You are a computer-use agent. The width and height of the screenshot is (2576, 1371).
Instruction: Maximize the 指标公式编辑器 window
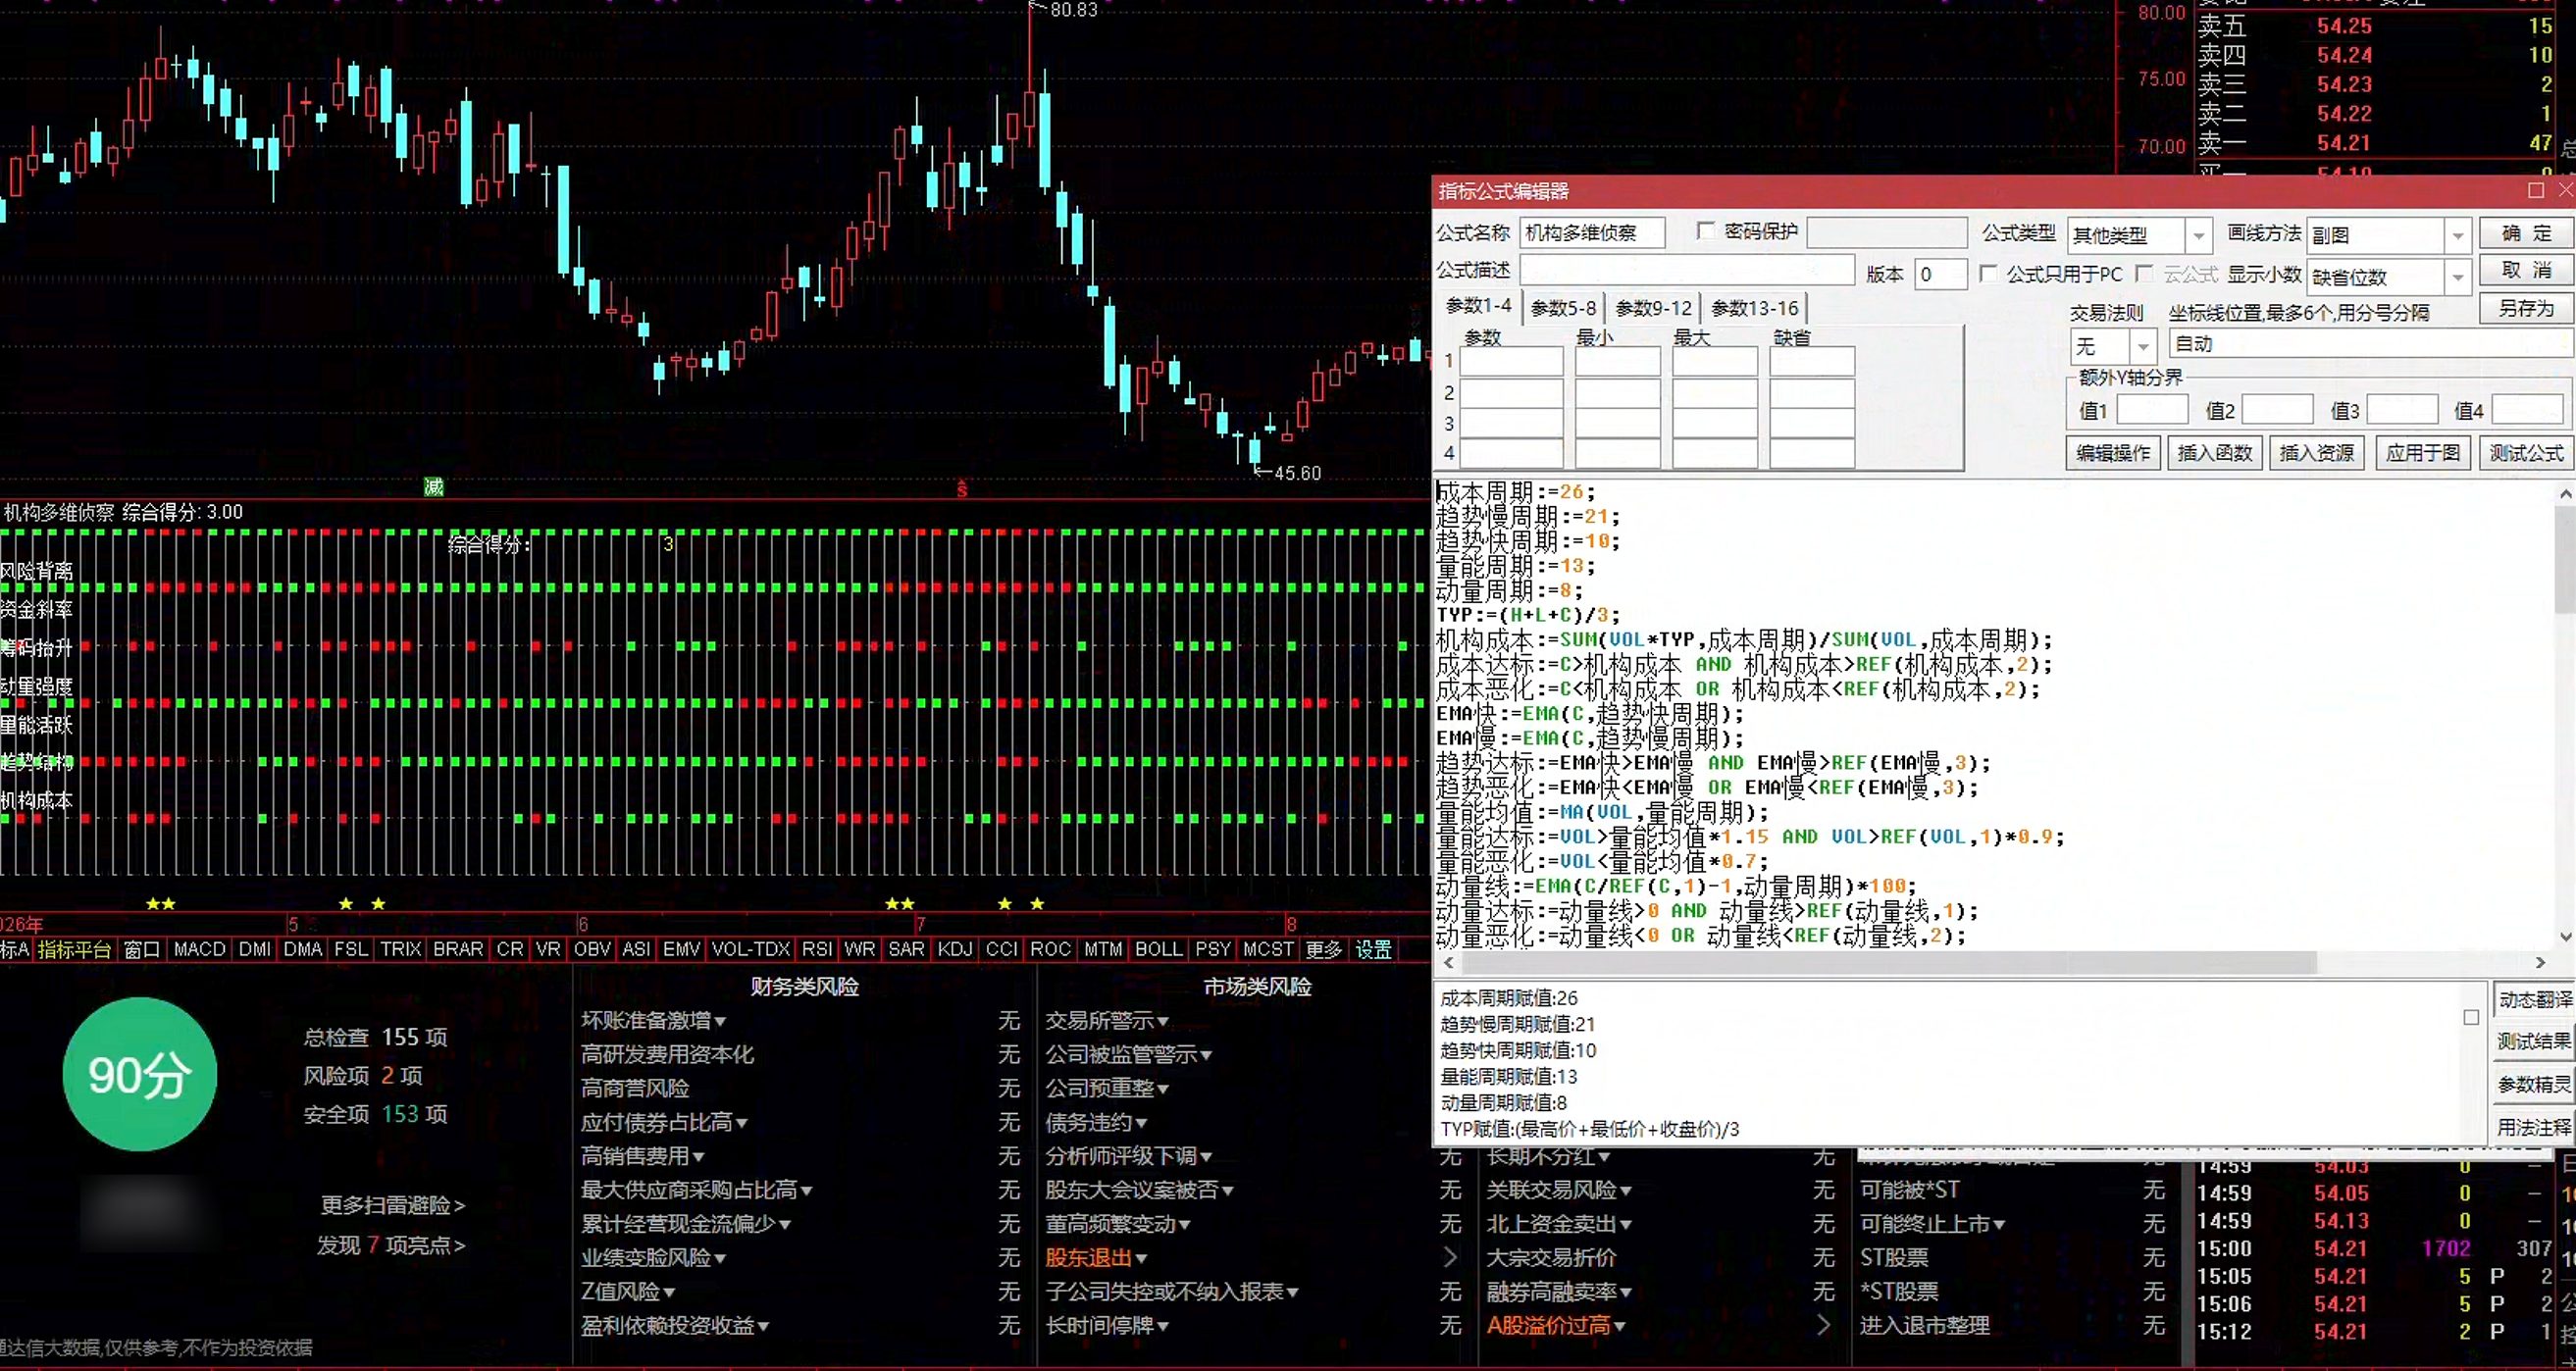click(x=2536, y=190)
